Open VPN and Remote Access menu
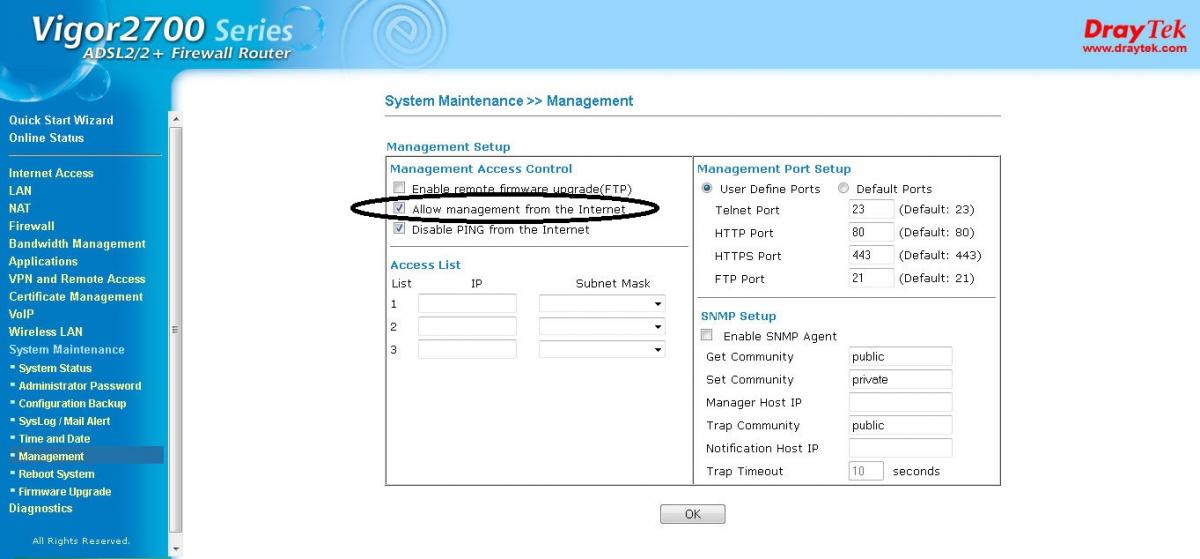The image size is (1200, 559). [77, 279]
